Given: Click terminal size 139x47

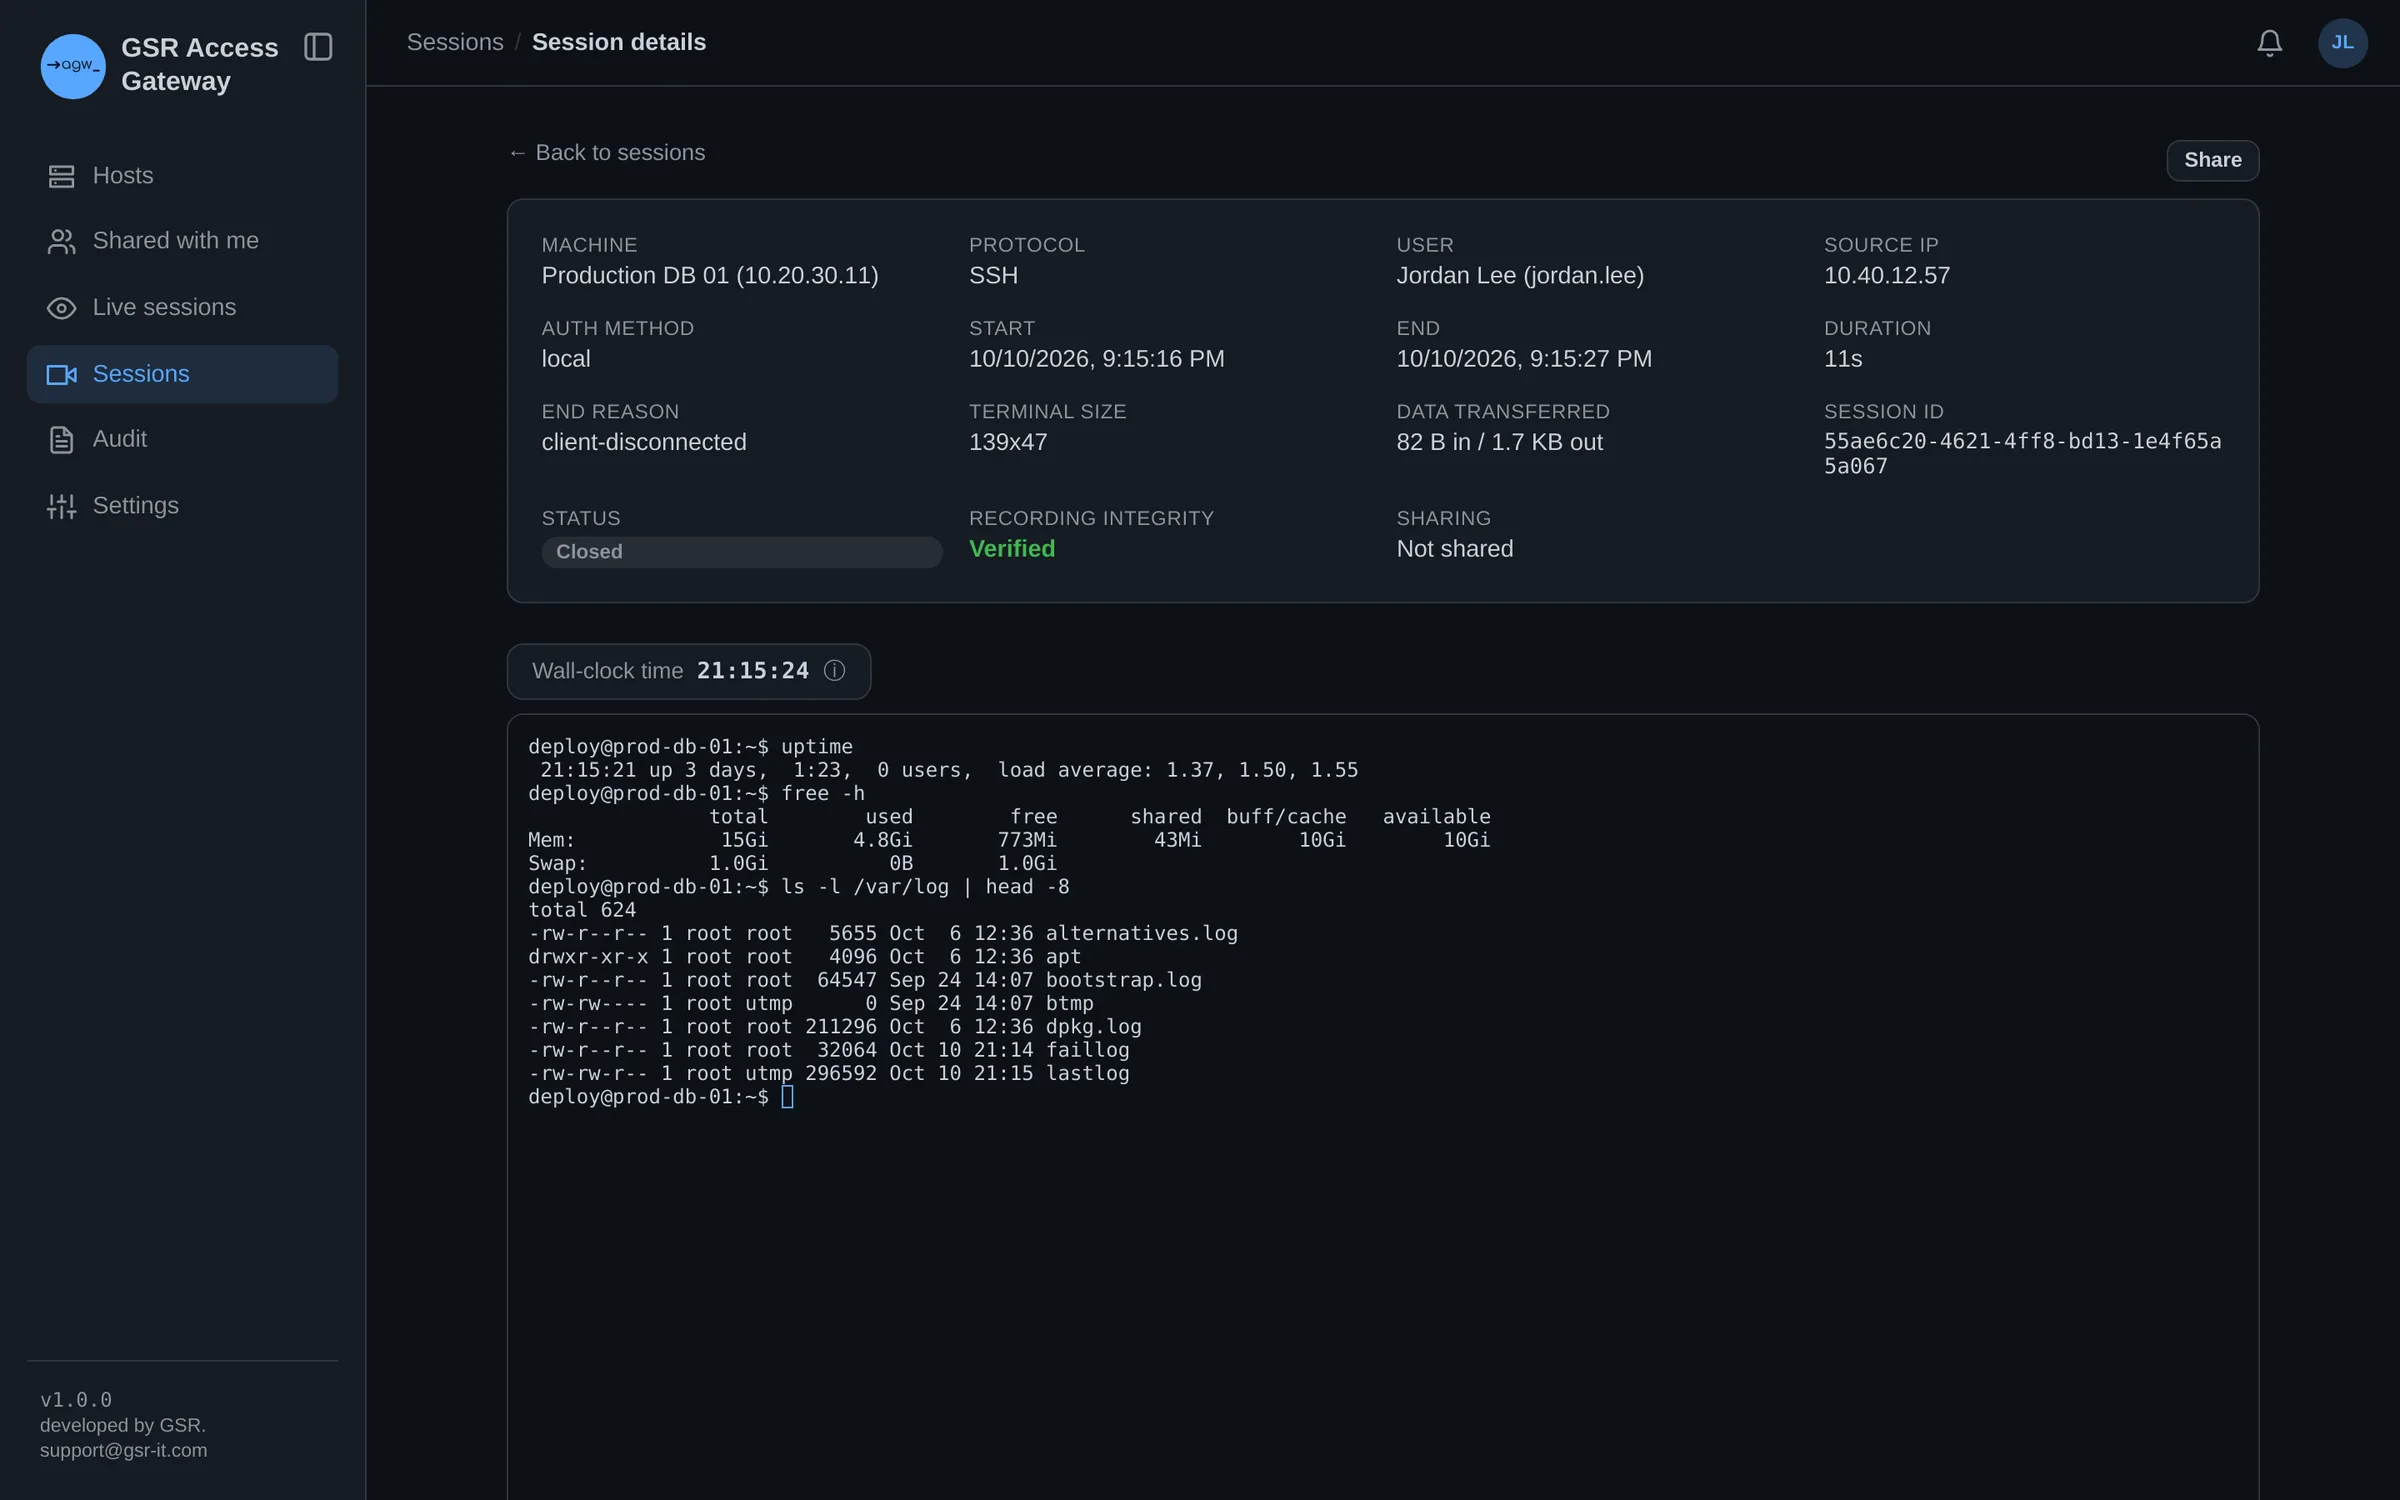Looking at the screenshot, I should (1008, 442).
